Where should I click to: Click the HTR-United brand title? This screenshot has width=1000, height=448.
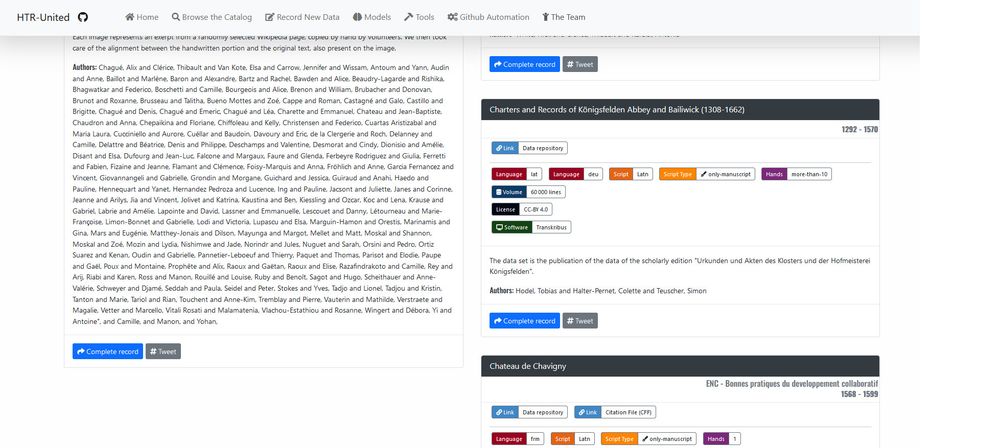coord(43,17)
